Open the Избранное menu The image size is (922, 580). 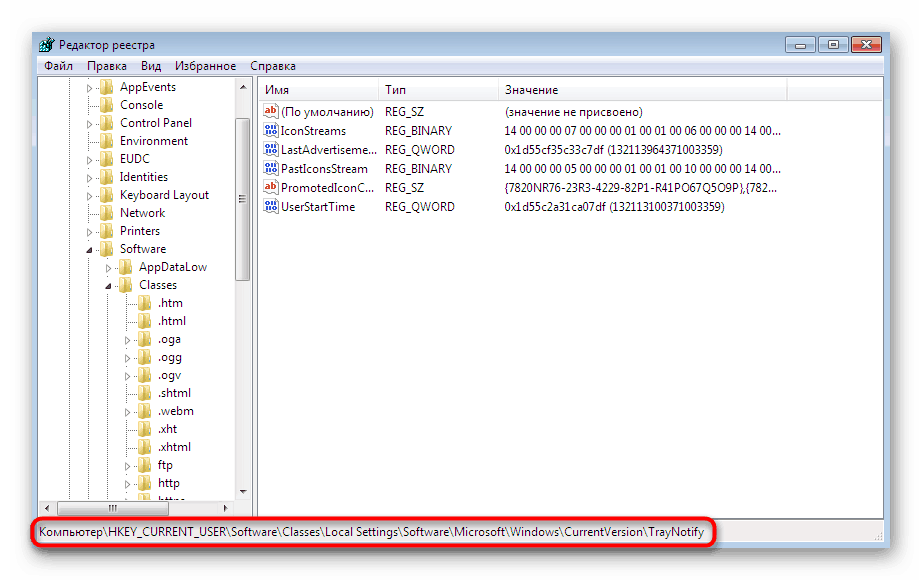[205, 66]
